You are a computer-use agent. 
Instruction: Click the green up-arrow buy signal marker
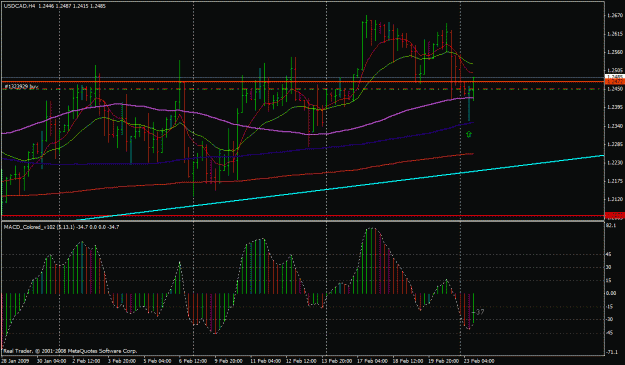coord(469,134)
